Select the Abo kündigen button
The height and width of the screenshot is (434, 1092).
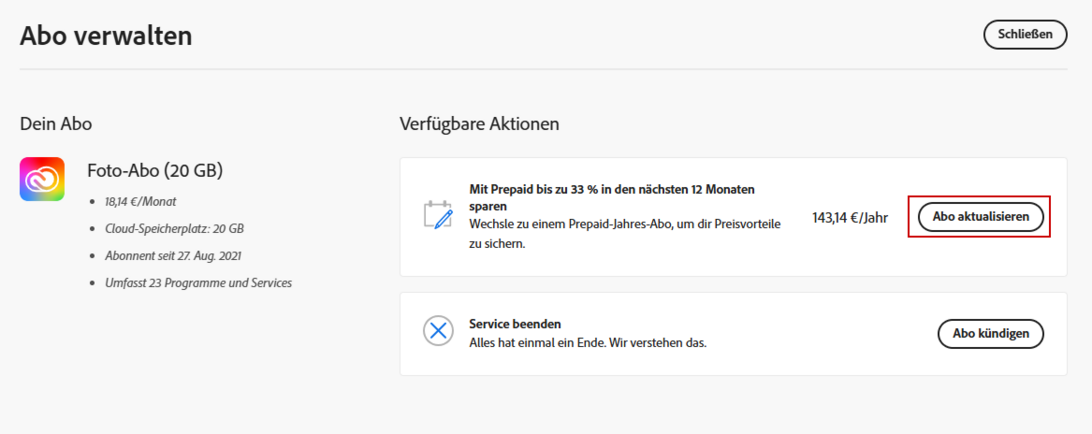coord(990,333)
